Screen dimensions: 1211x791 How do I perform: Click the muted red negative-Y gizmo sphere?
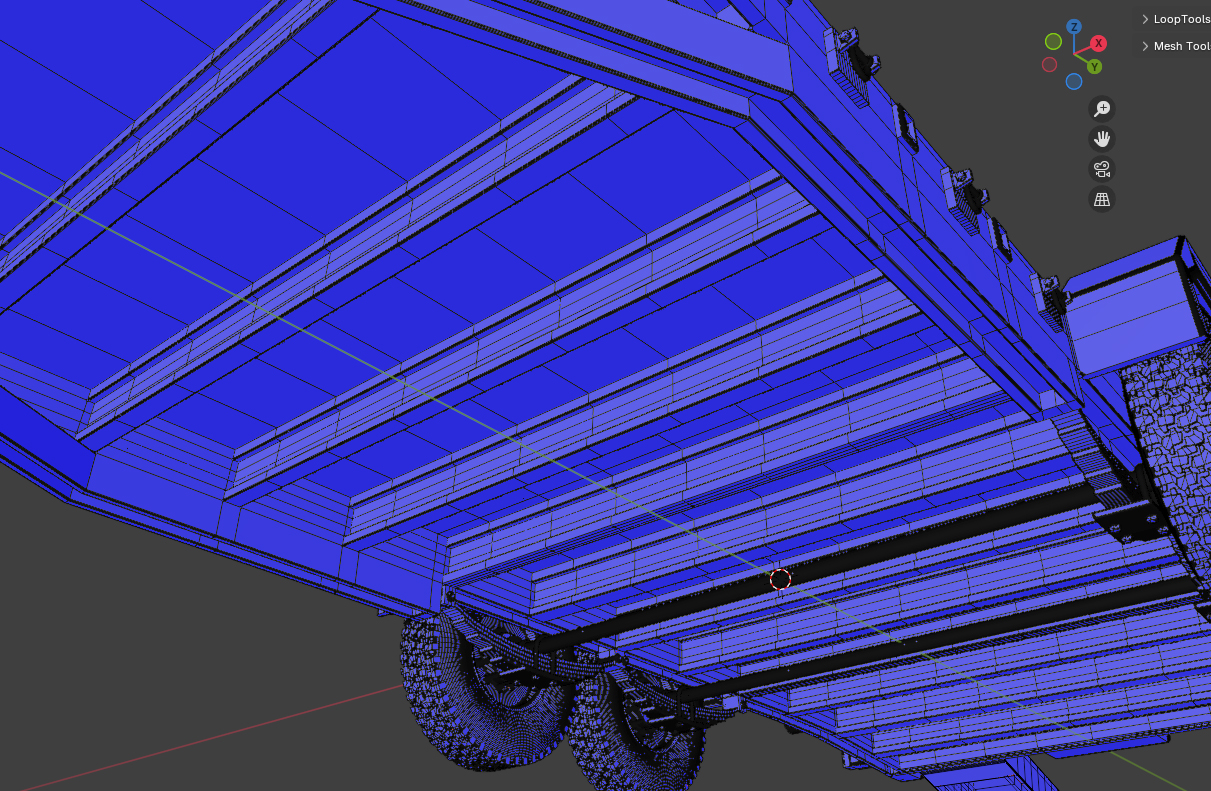(1049, 64)
